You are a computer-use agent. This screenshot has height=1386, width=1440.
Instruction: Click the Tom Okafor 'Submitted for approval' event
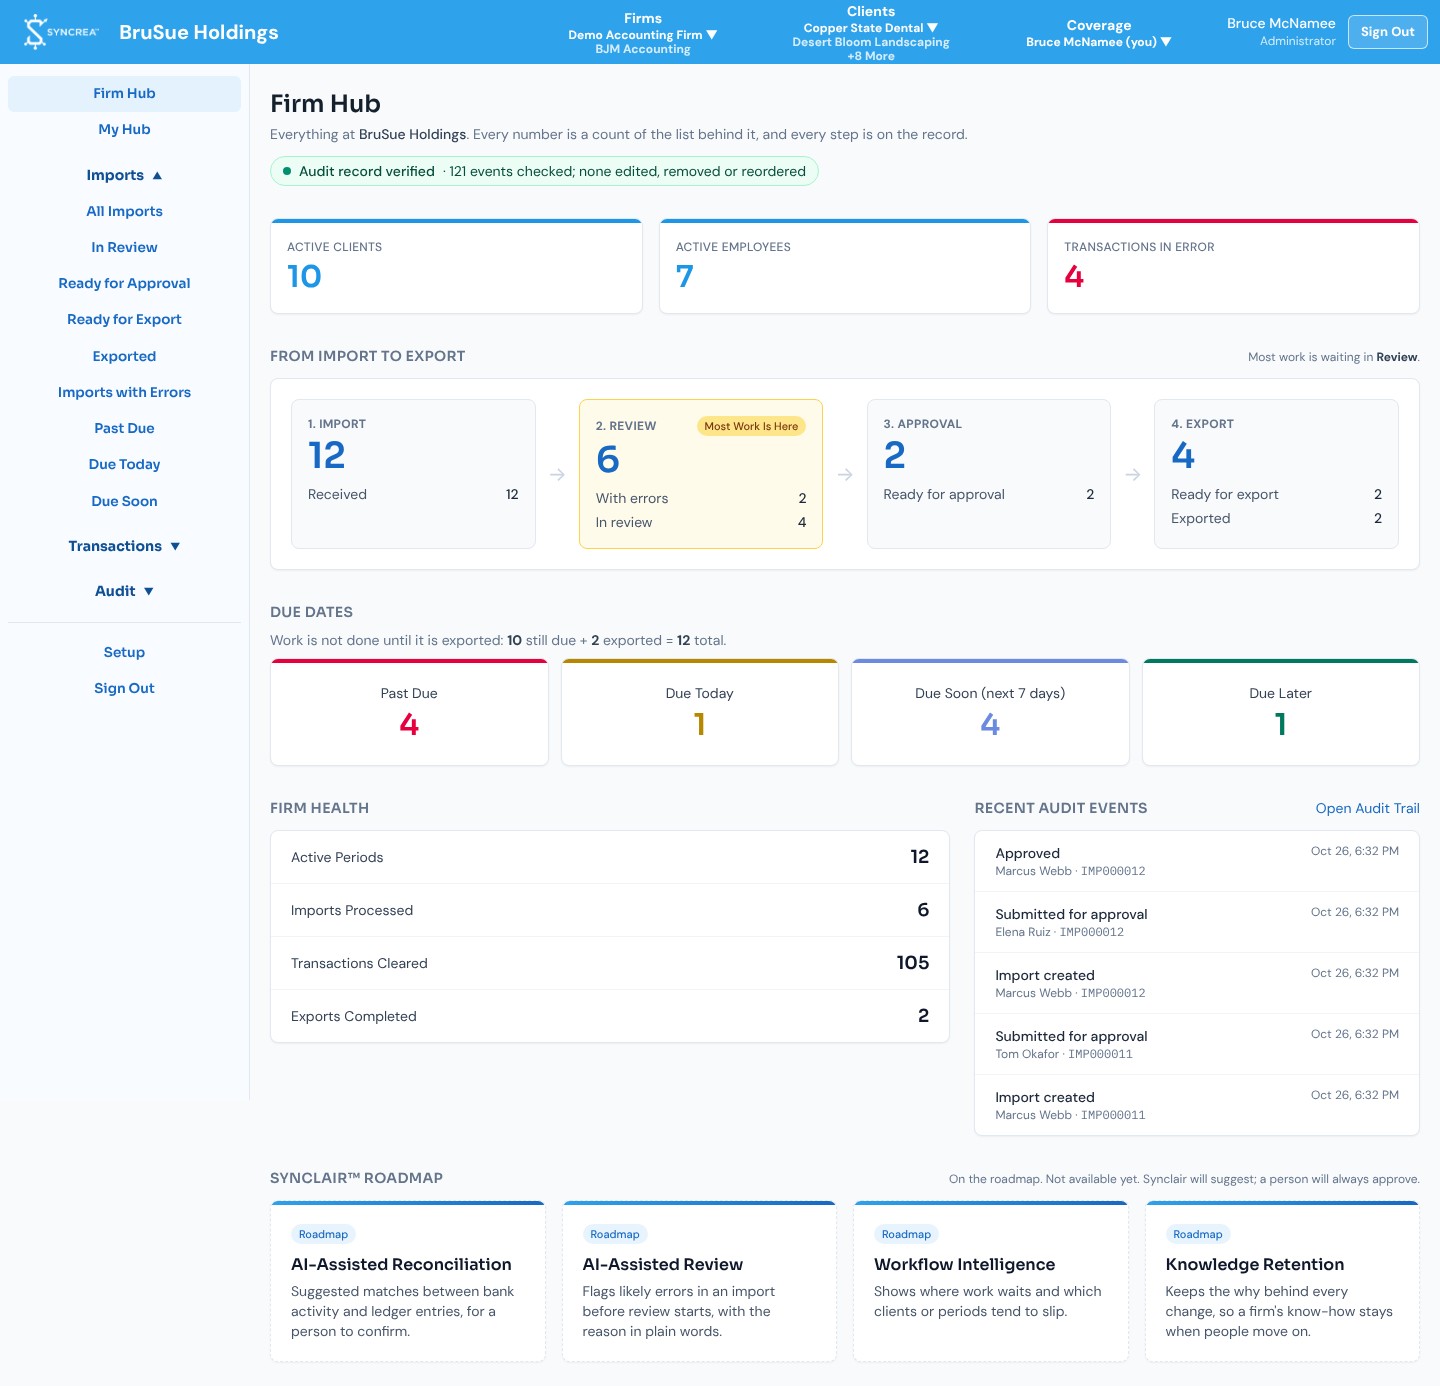(1197, 1044)
